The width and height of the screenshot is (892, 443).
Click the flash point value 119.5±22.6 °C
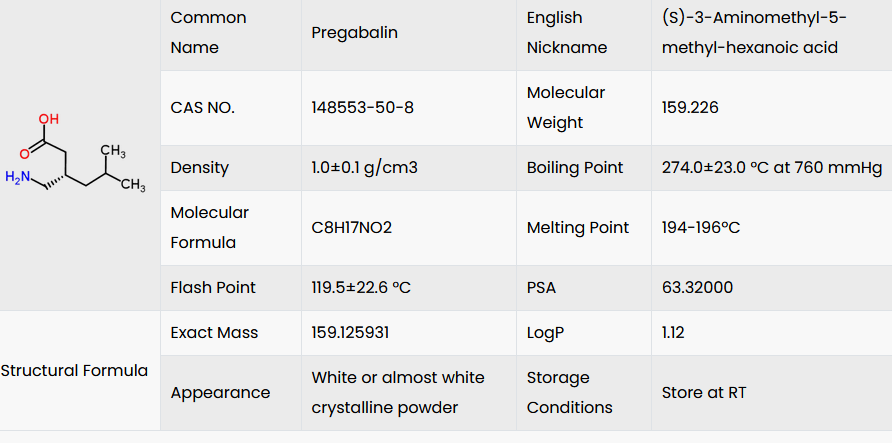(361, 287)
